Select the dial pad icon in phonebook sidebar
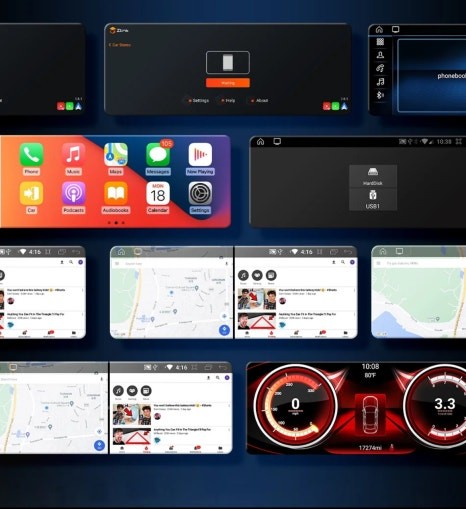The image size is (466, 509). [380, 42]
